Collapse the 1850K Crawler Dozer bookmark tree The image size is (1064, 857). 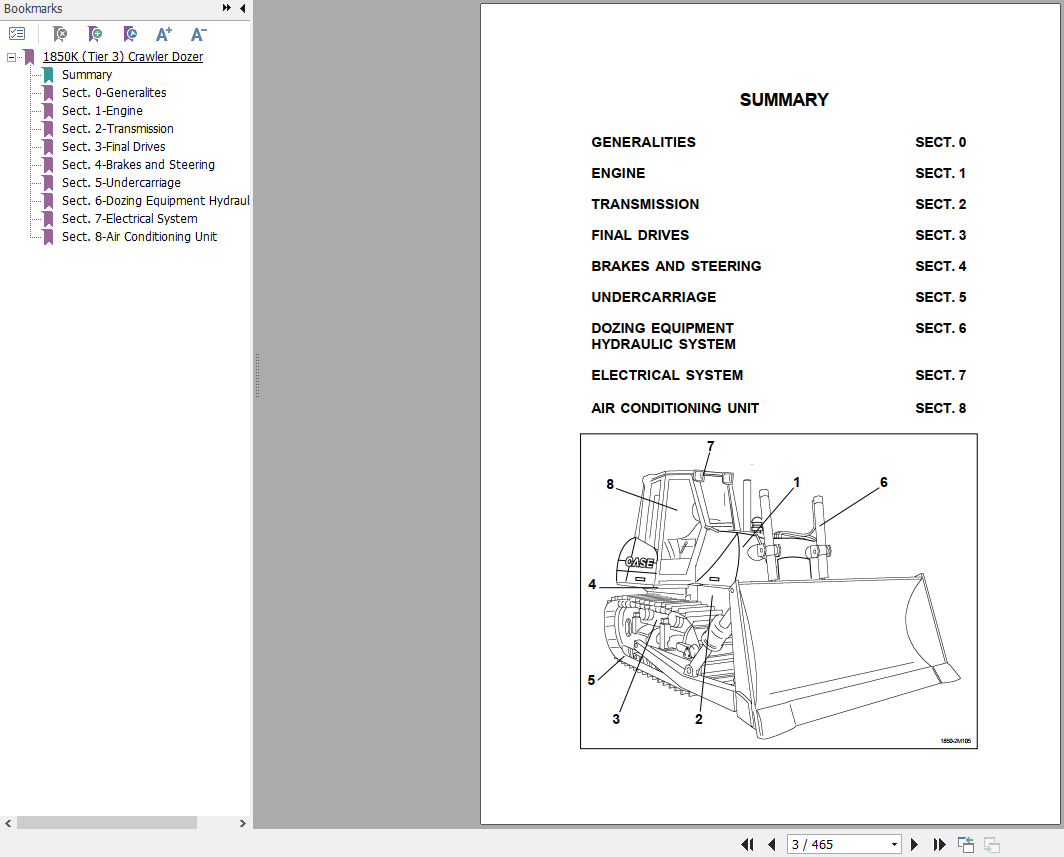point(11,57)
